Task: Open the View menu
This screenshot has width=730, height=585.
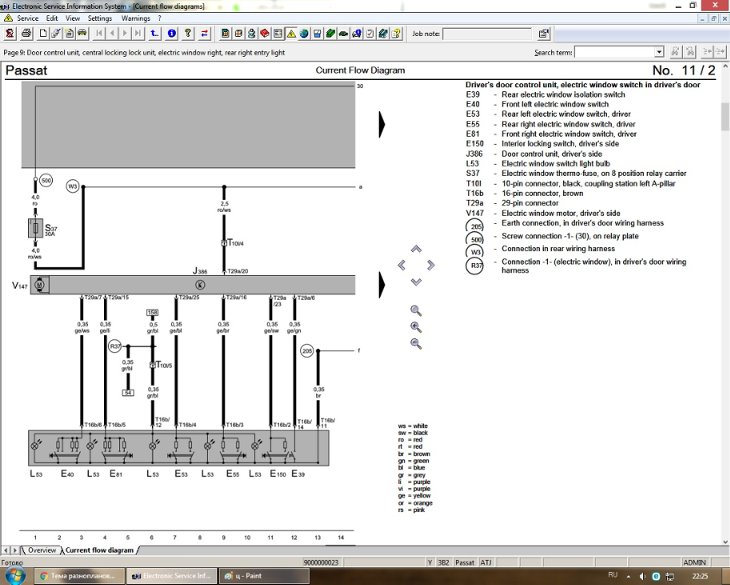Action: point(73,18)
